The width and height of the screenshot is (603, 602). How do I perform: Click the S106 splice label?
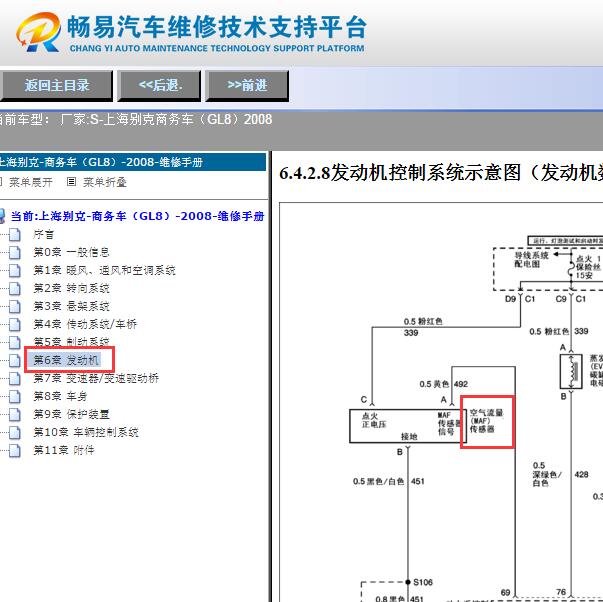point(423,582)
